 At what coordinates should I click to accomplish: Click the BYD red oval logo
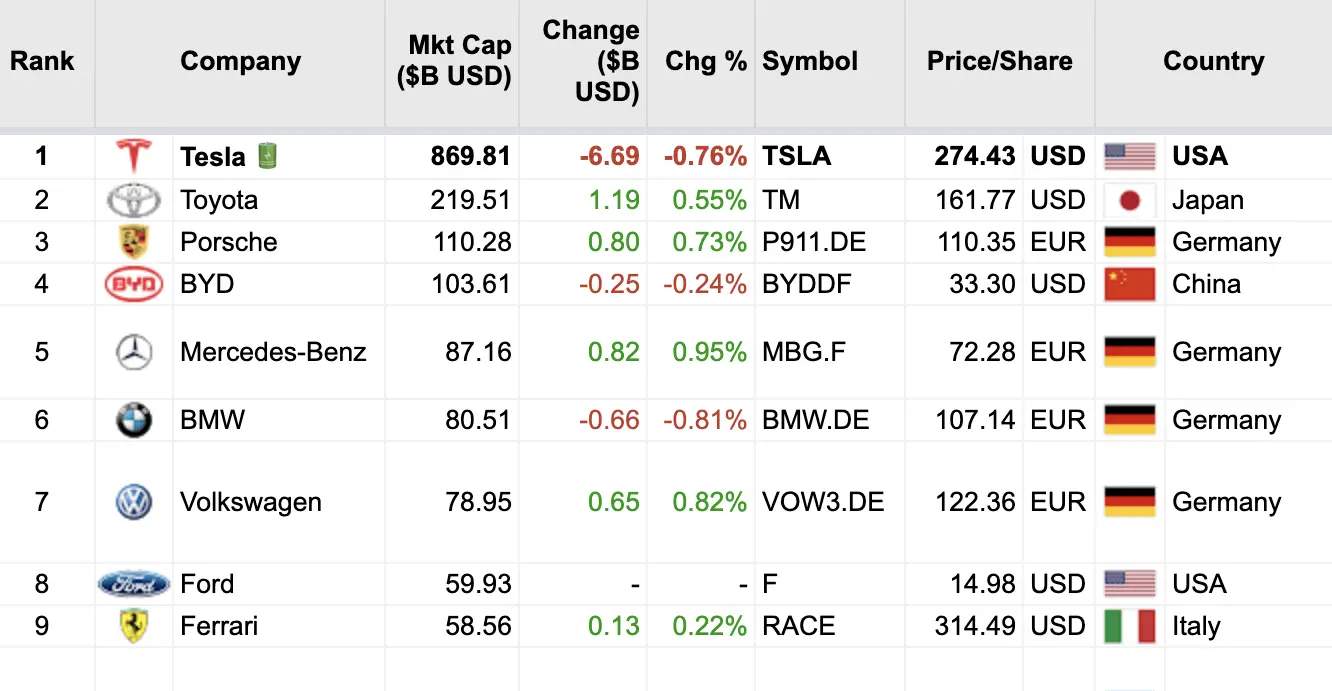(133, 285)
